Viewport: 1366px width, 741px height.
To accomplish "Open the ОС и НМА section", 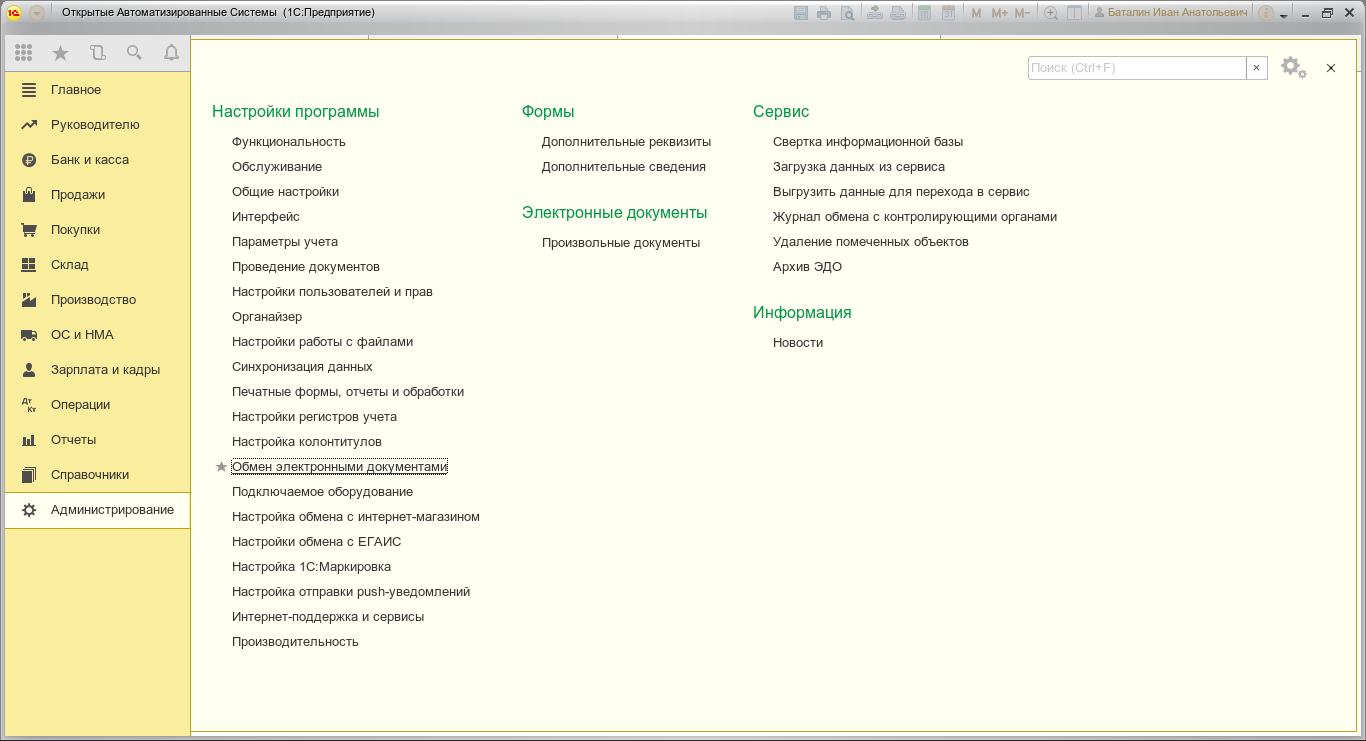I will tap(97, 335).
